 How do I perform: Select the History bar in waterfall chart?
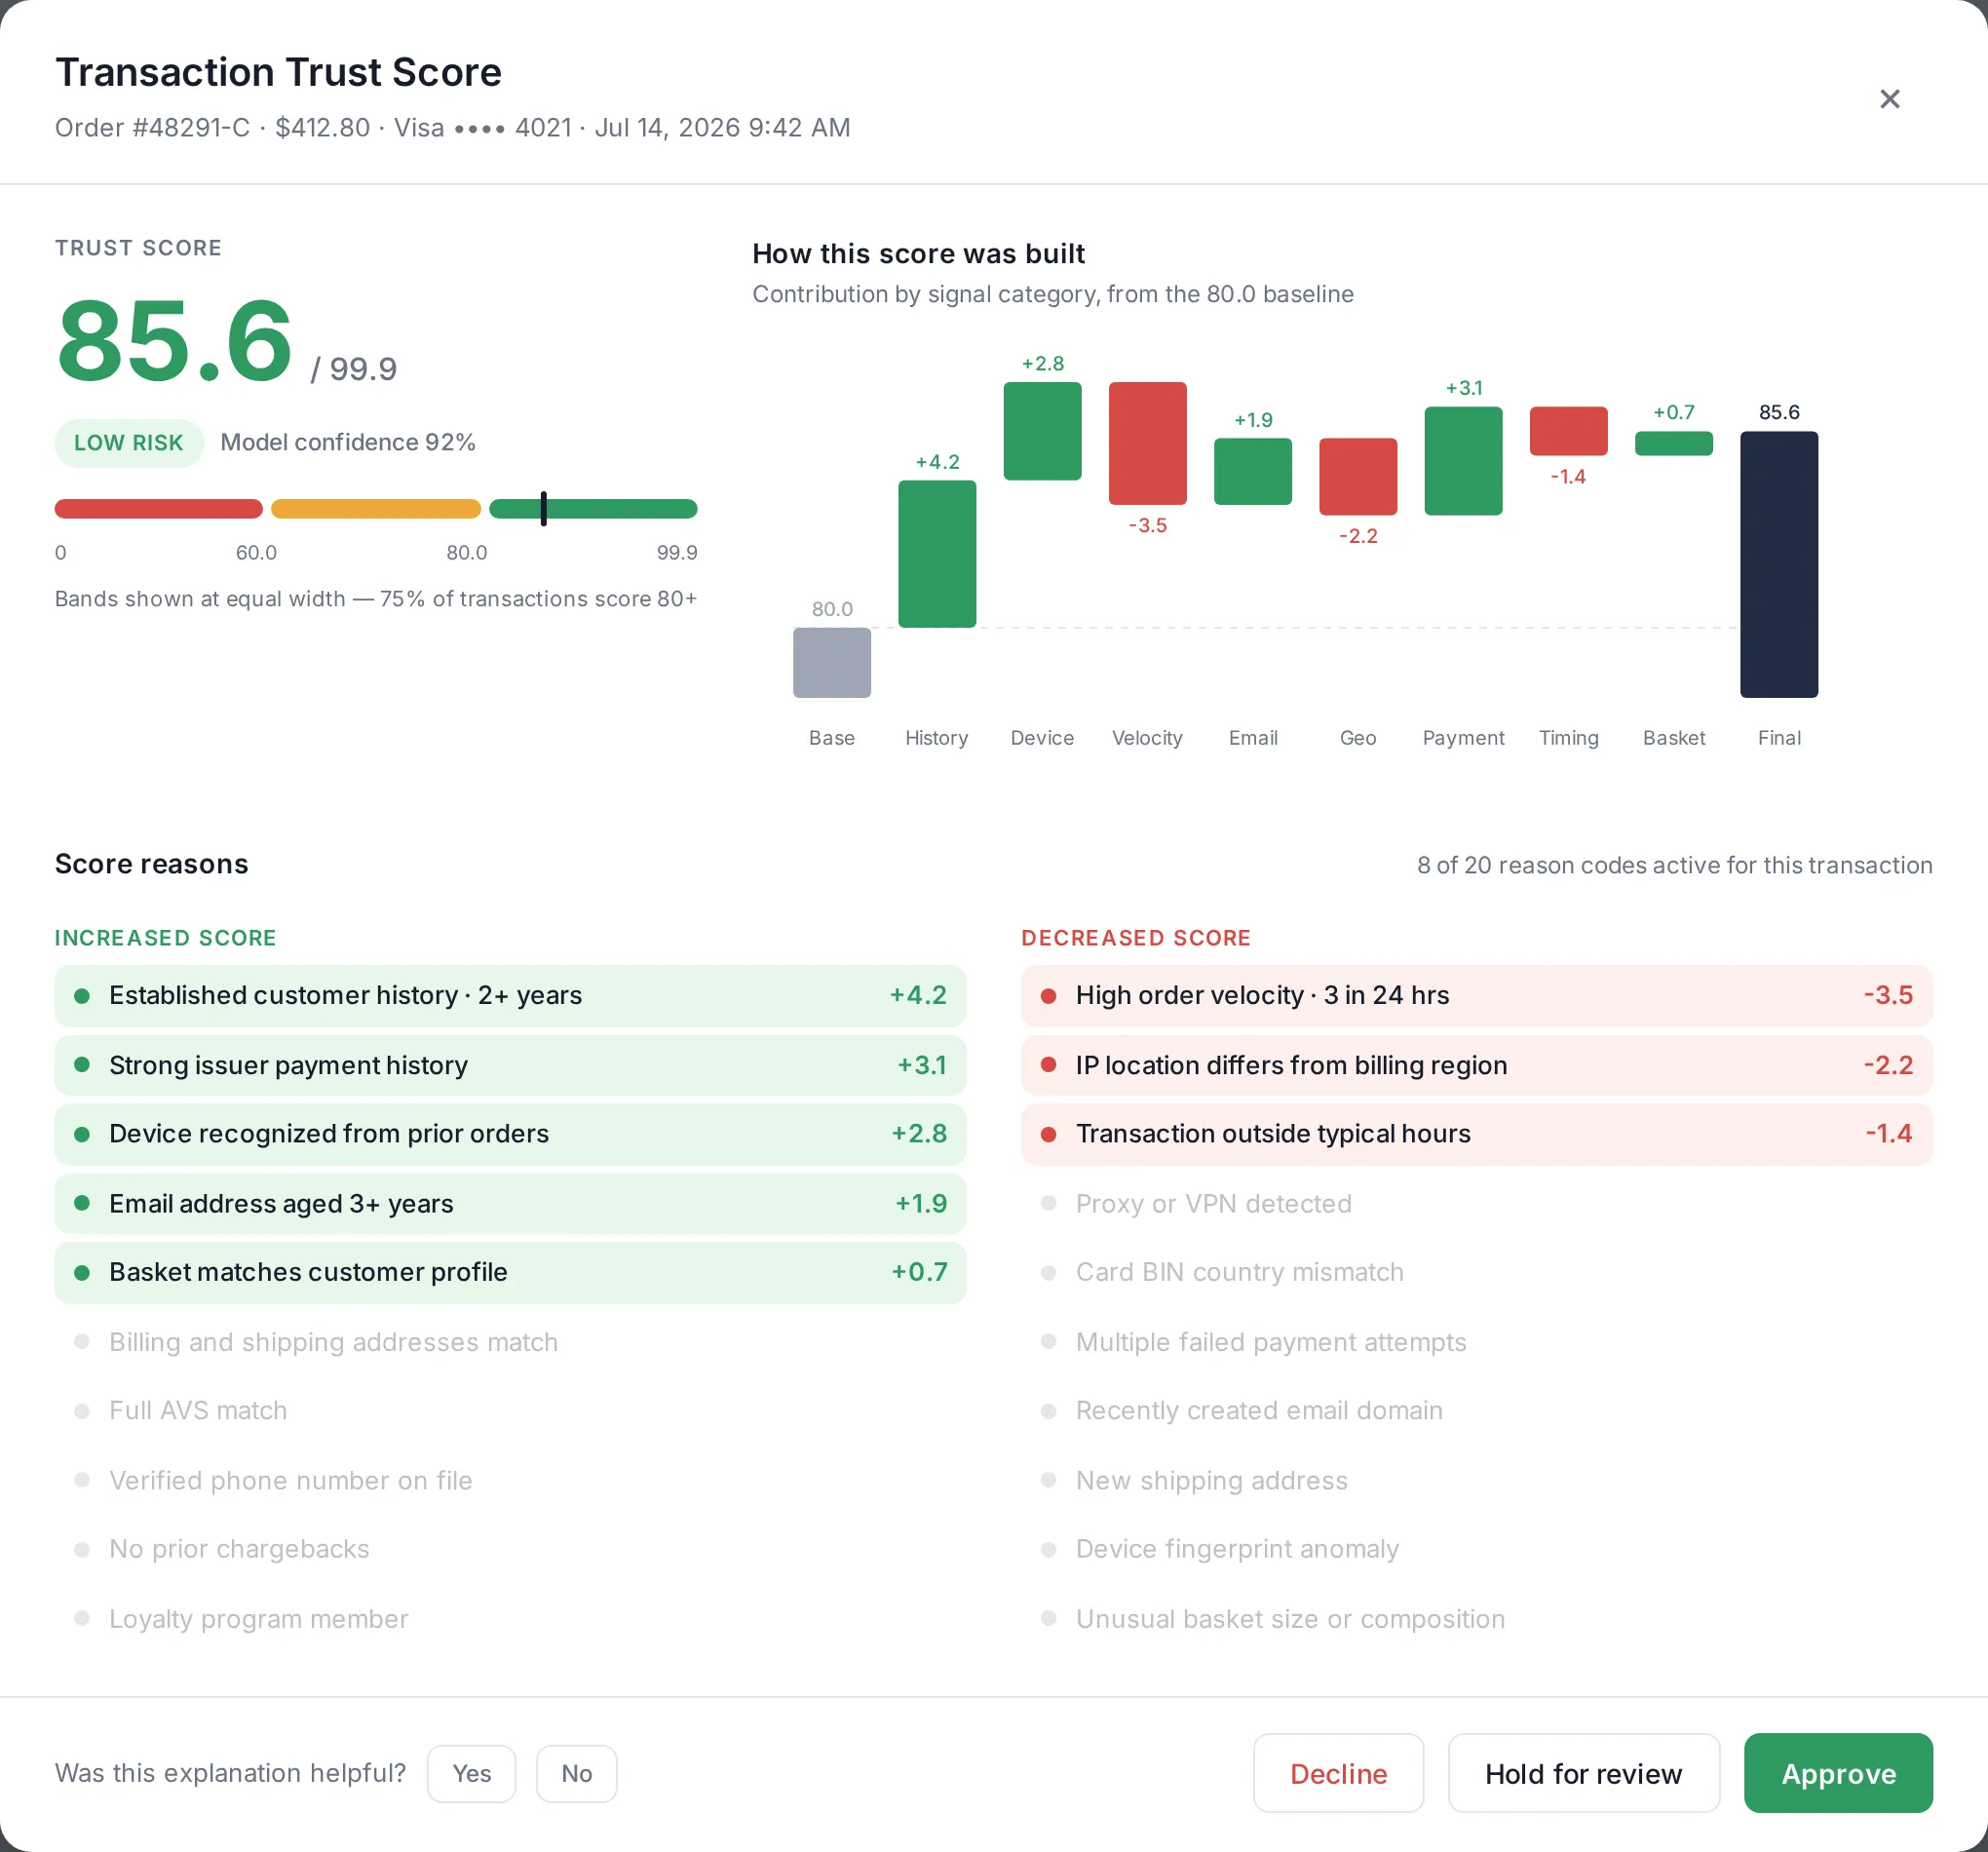(x=937, y=554)
